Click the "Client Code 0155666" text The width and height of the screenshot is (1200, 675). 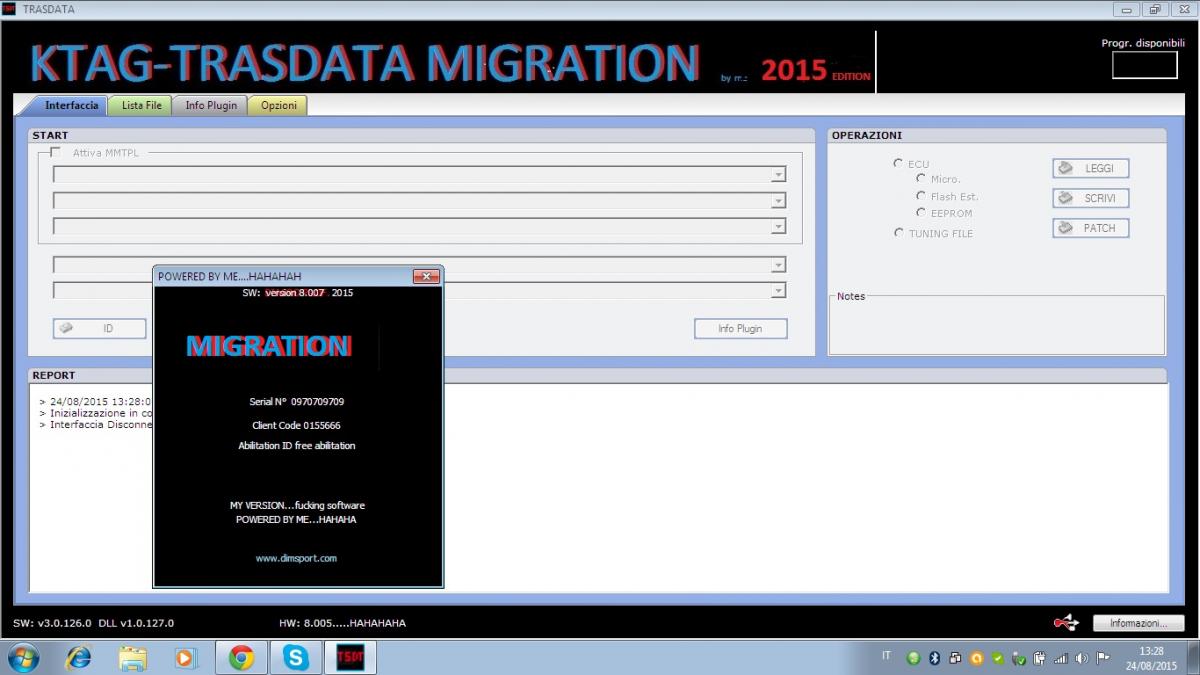pyautogui.click(x=296, y=425)
